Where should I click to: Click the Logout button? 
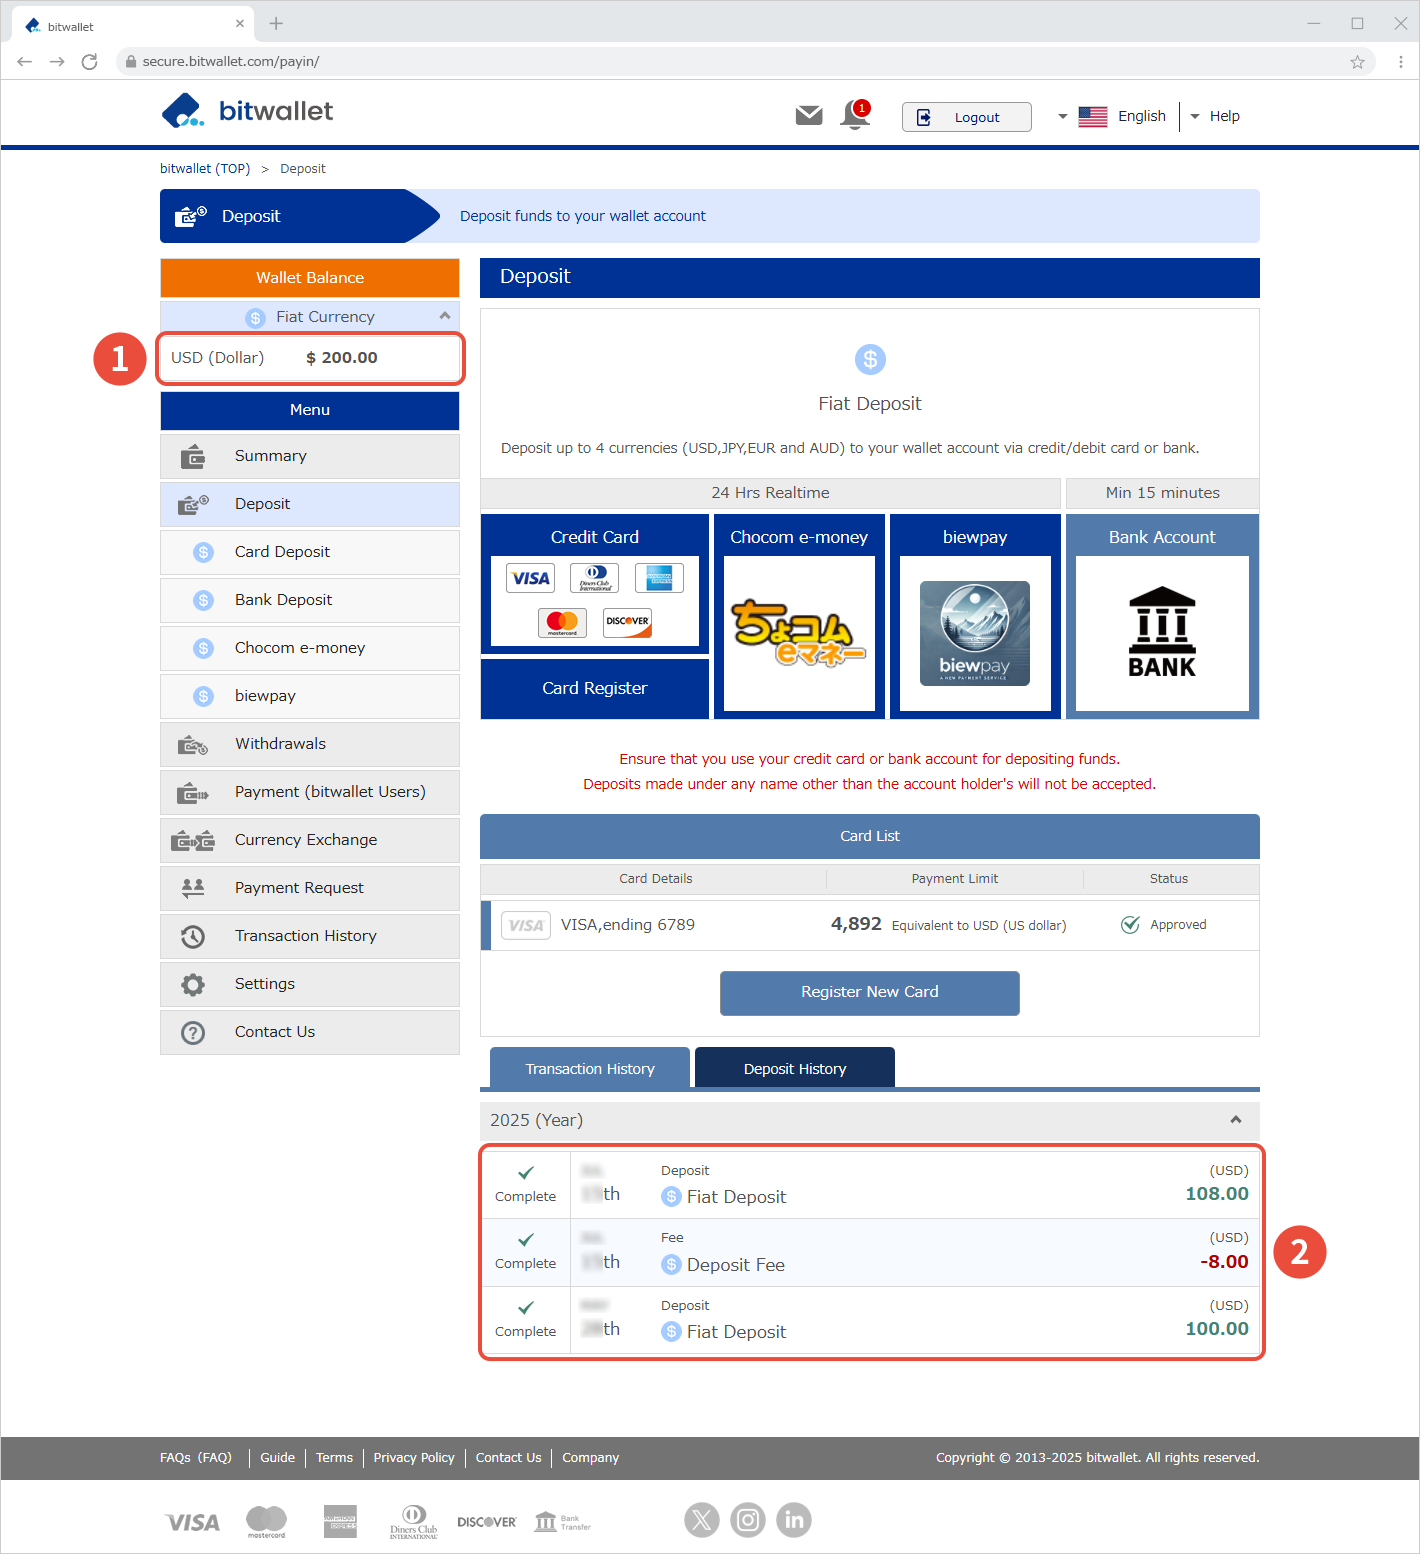point(966,117)
